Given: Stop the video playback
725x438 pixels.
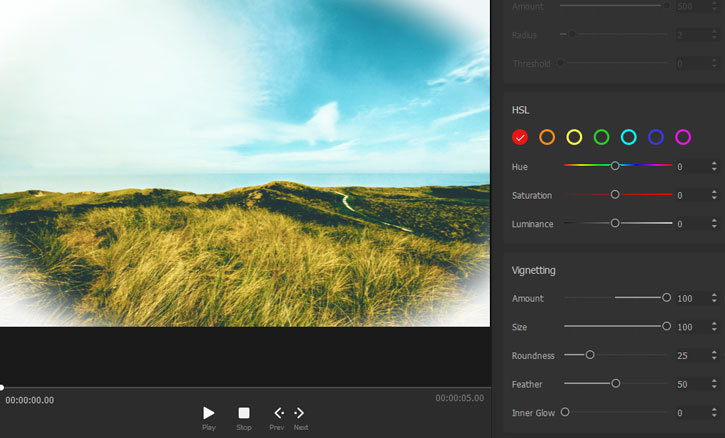Looking at the screenshot, I should click(244, 413).
